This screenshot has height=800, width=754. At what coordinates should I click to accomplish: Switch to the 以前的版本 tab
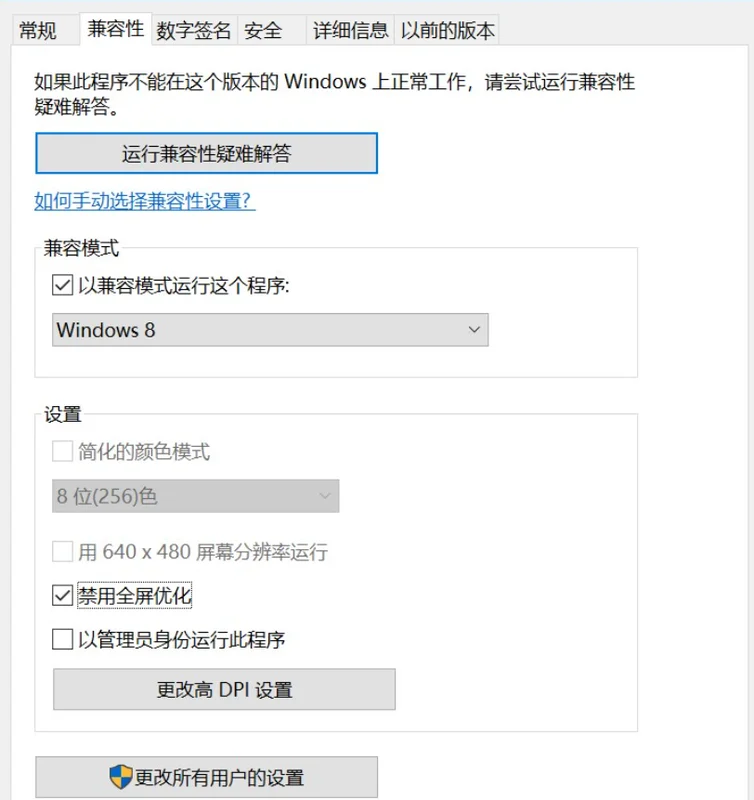coord(447,31)
